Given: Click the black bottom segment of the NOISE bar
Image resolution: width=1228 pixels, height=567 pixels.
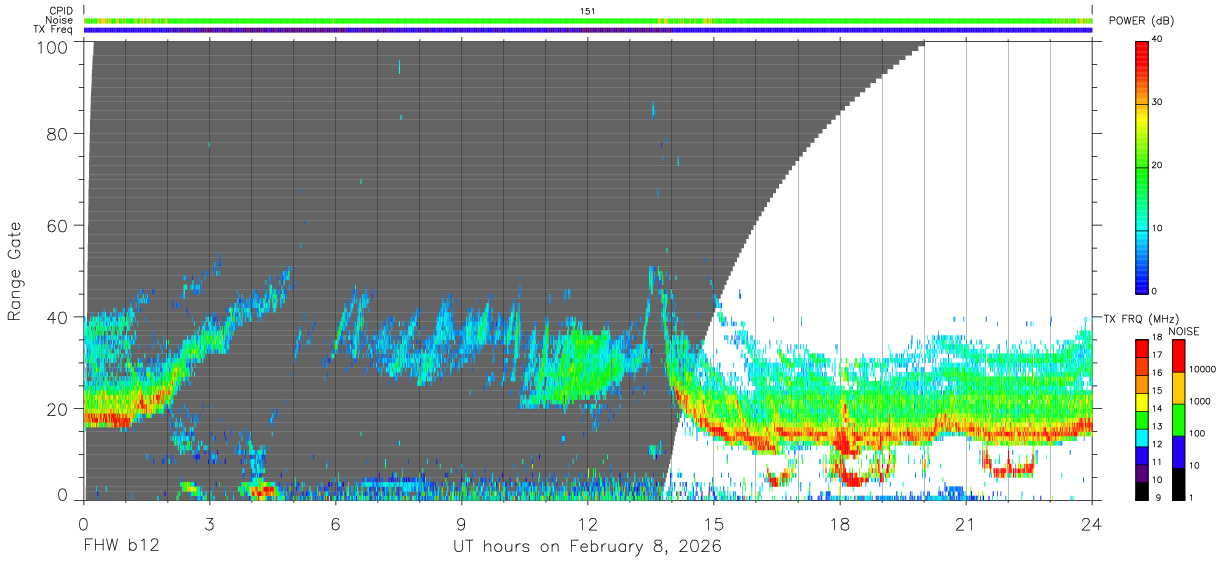Looking at the screenshot, I should click(1177, 483).
